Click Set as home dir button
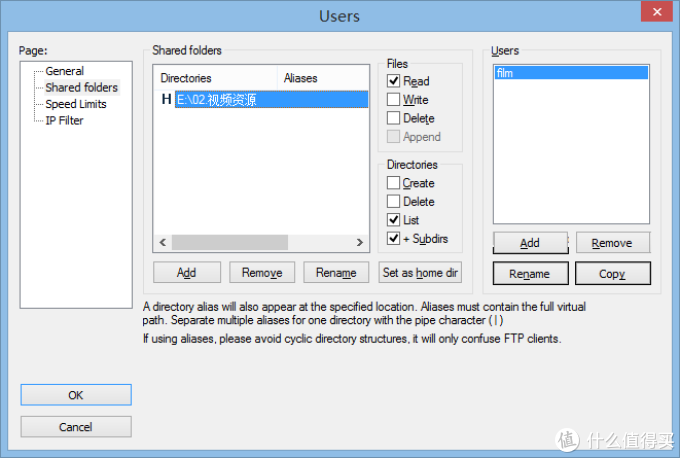Viewport: 680px width, 458px height. point(420,273)
